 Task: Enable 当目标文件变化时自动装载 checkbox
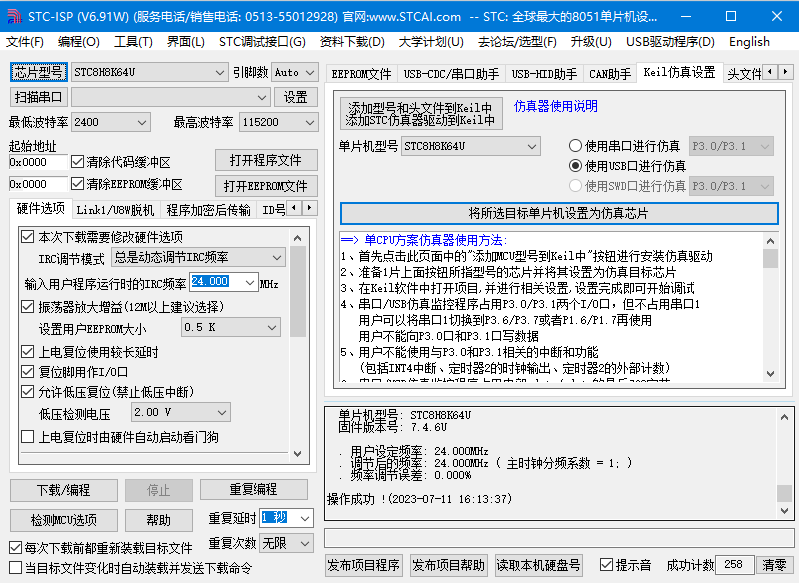[x=15, y=567]
